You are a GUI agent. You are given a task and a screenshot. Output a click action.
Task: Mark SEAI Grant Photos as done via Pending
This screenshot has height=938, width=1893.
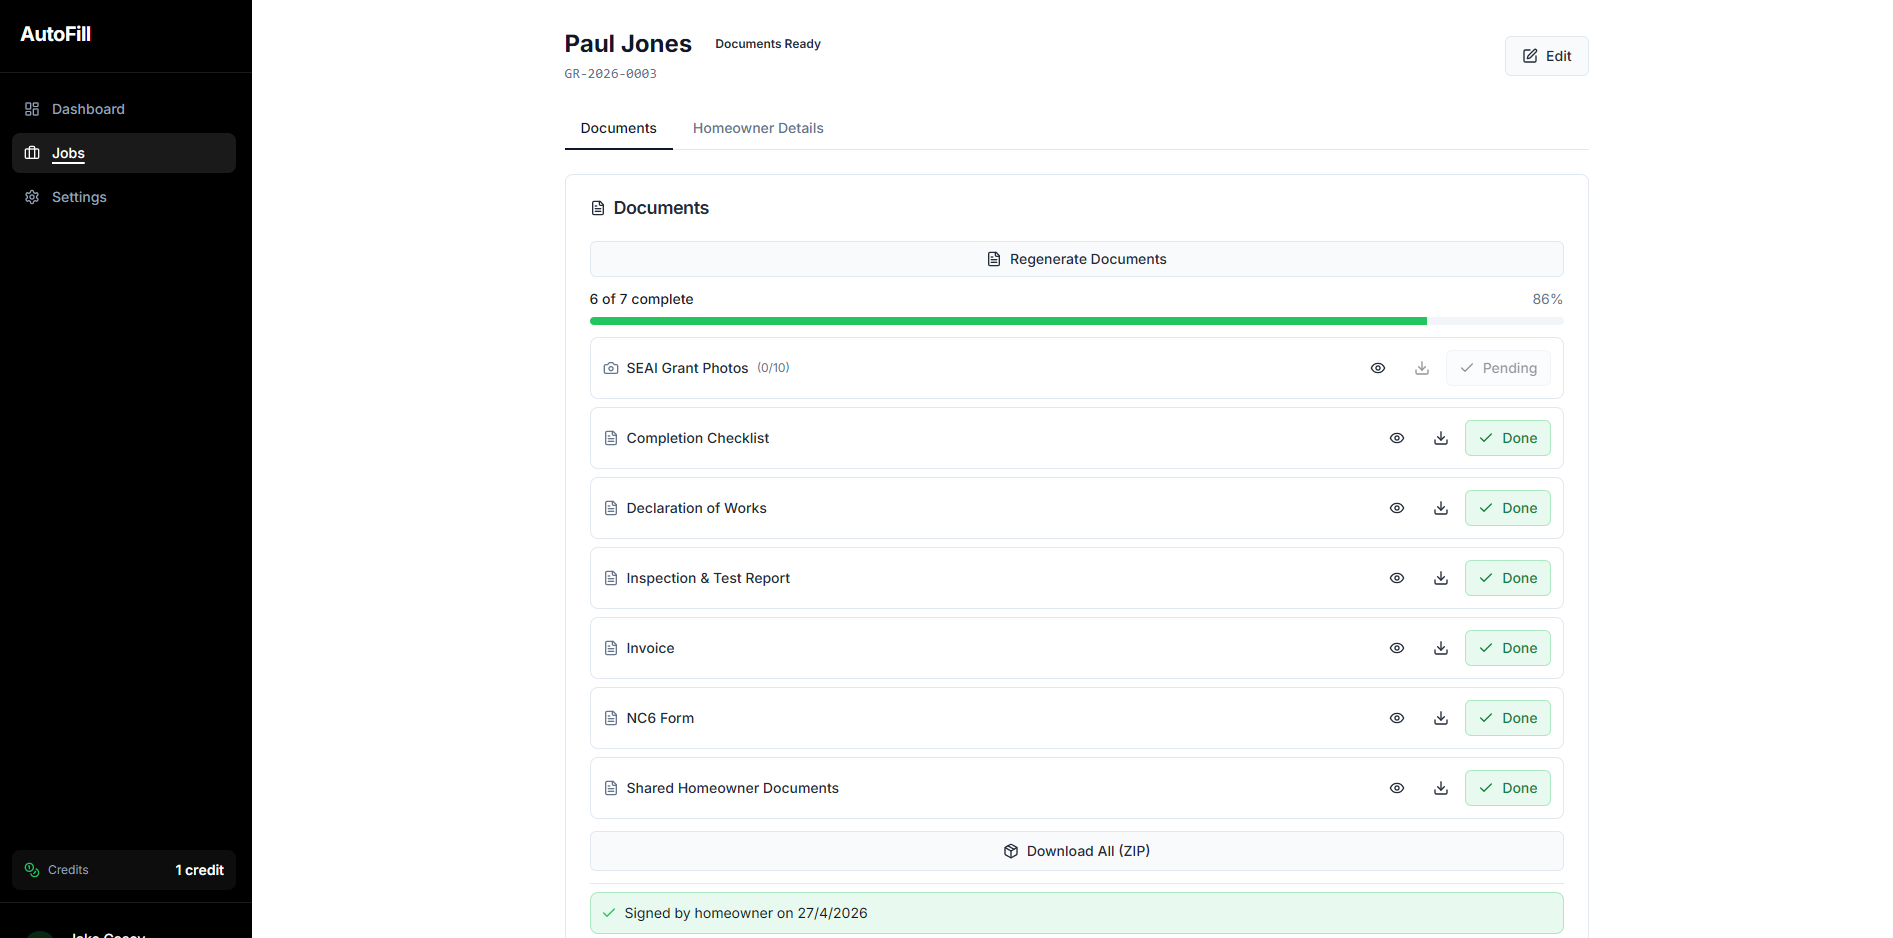(1498, 368)
